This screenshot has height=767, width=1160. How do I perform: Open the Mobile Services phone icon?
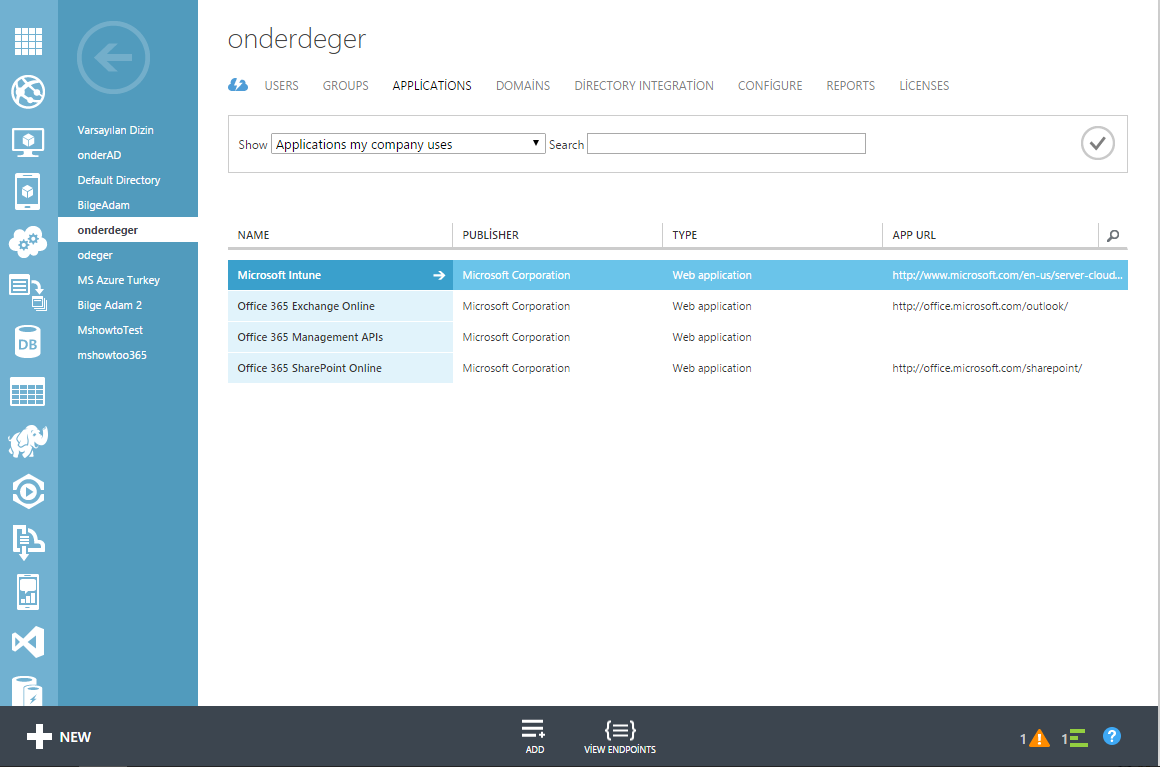click(x=28, y=192)
